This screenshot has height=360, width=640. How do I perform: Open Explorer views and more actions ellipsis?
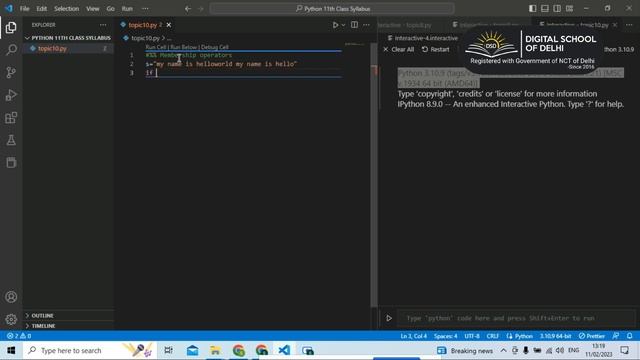[103, 25]
